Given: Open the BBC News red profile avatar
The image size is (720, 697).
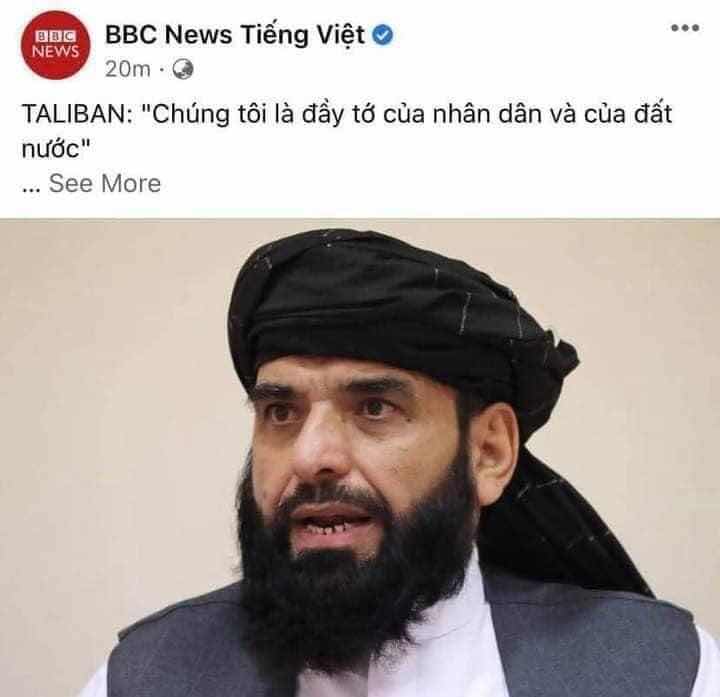Looking at the screenshot, I should tap(56, 45).
